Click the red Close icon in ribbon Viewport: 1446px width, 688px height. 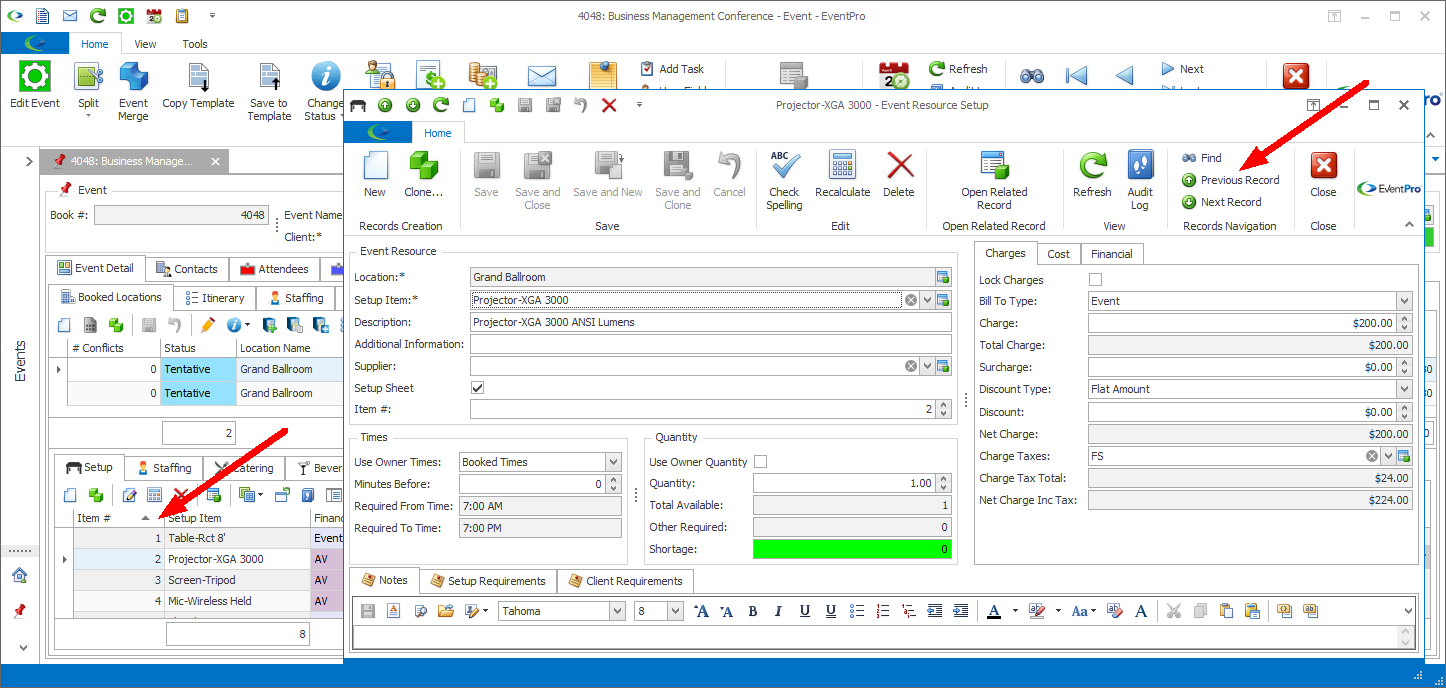(1323, 166)
